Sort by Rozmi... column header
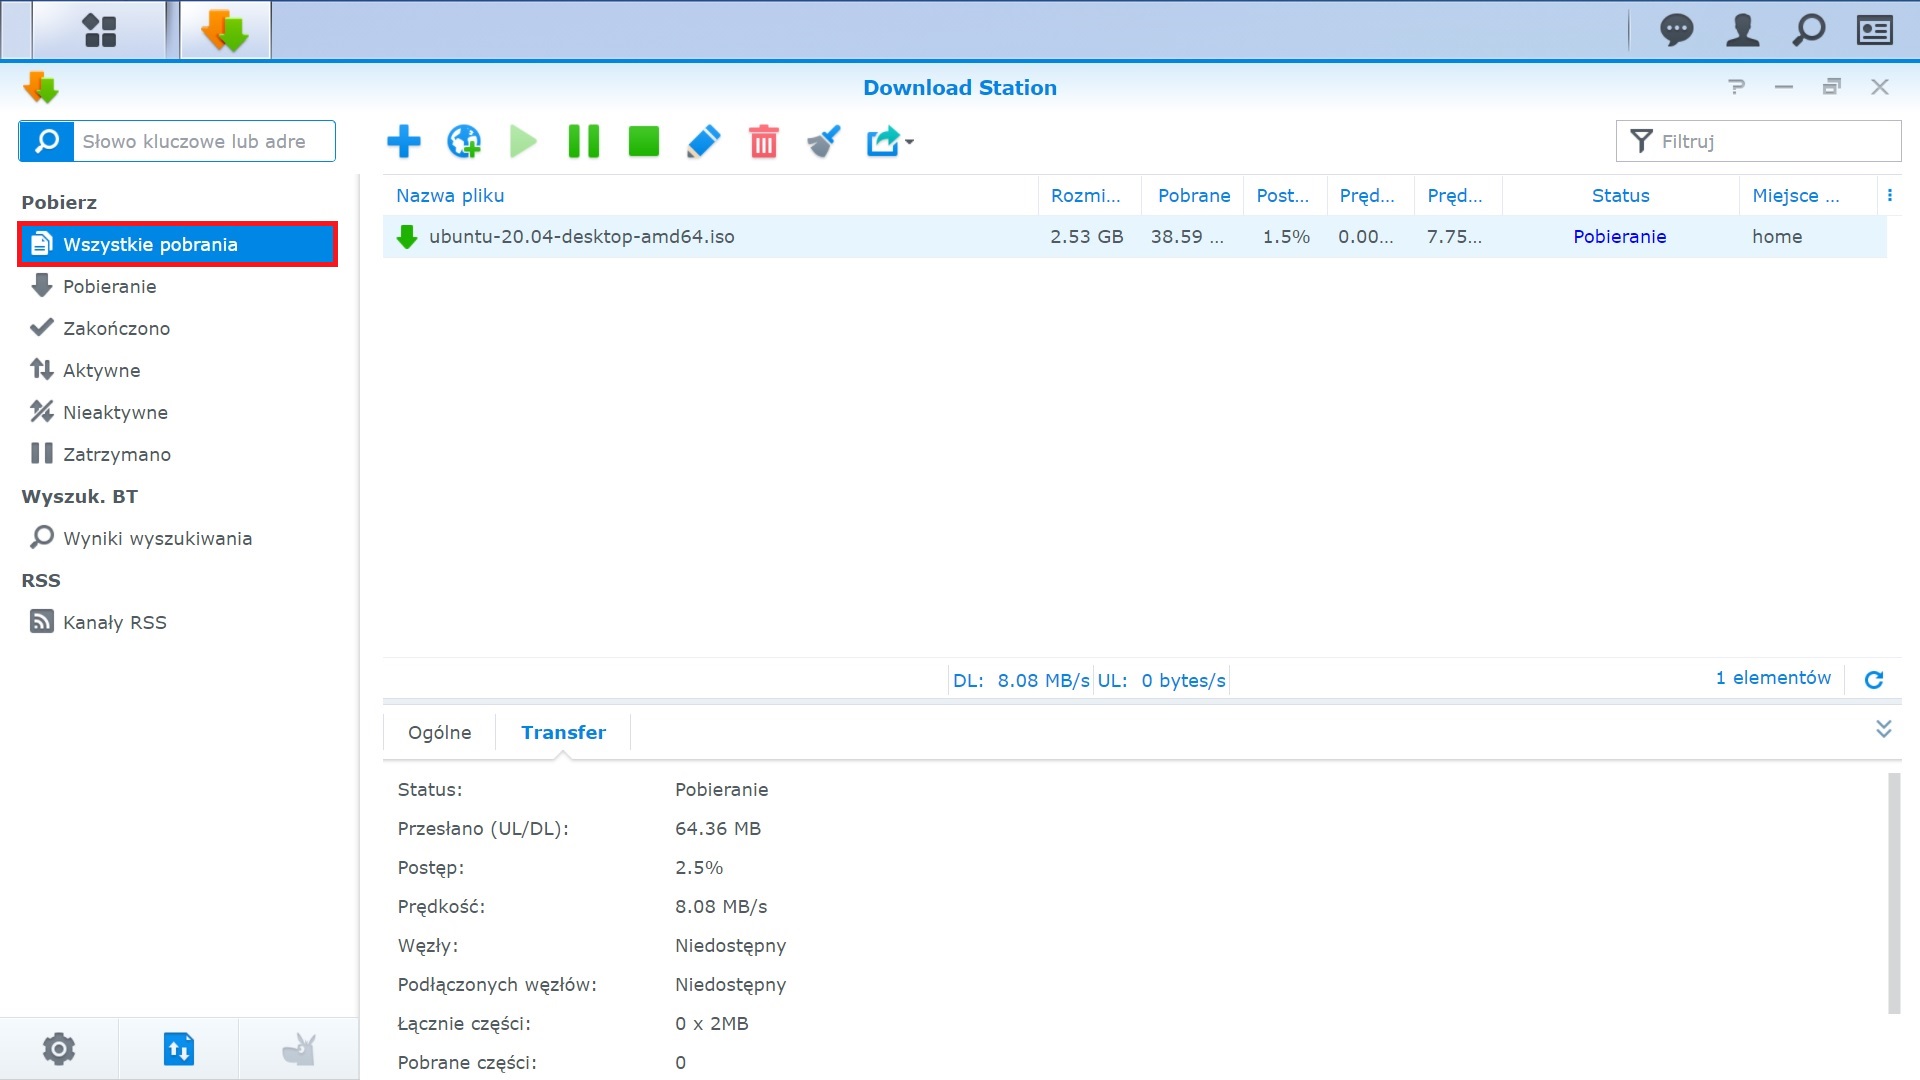1920x1080 pixels. click(1089, 196)
